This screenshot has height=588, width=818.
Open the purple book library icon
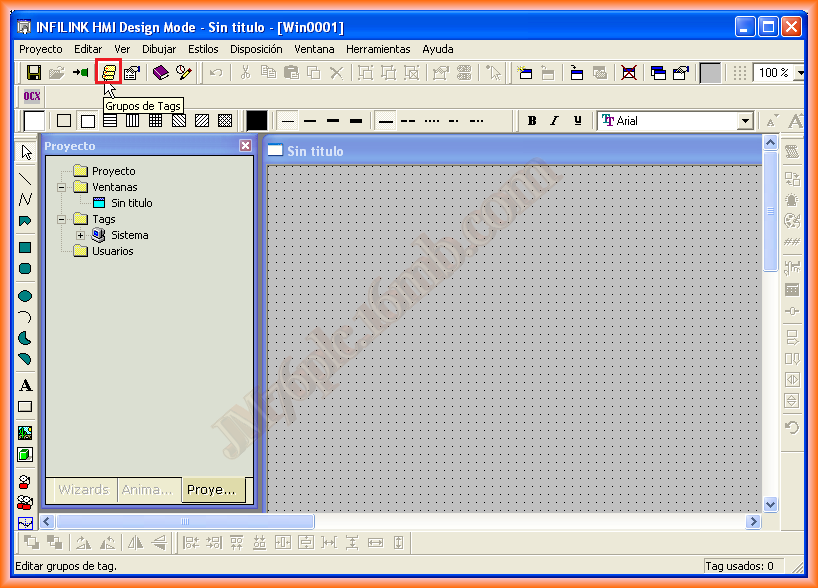tap(160, 72)
